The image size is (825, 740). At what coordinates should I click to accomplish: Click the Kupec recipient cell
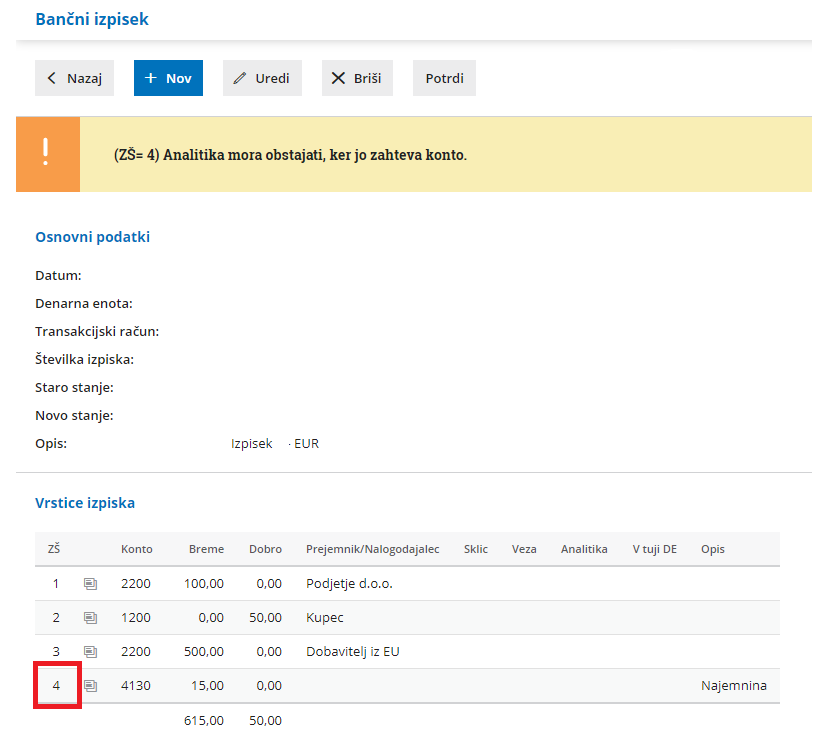coord(325,617)
